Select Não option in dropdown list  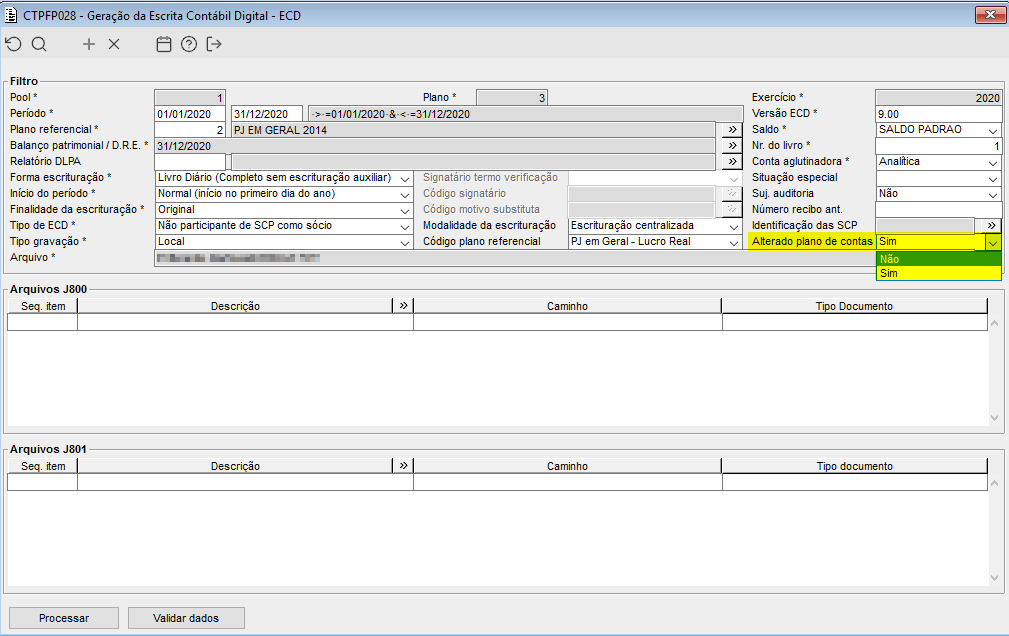939,259
